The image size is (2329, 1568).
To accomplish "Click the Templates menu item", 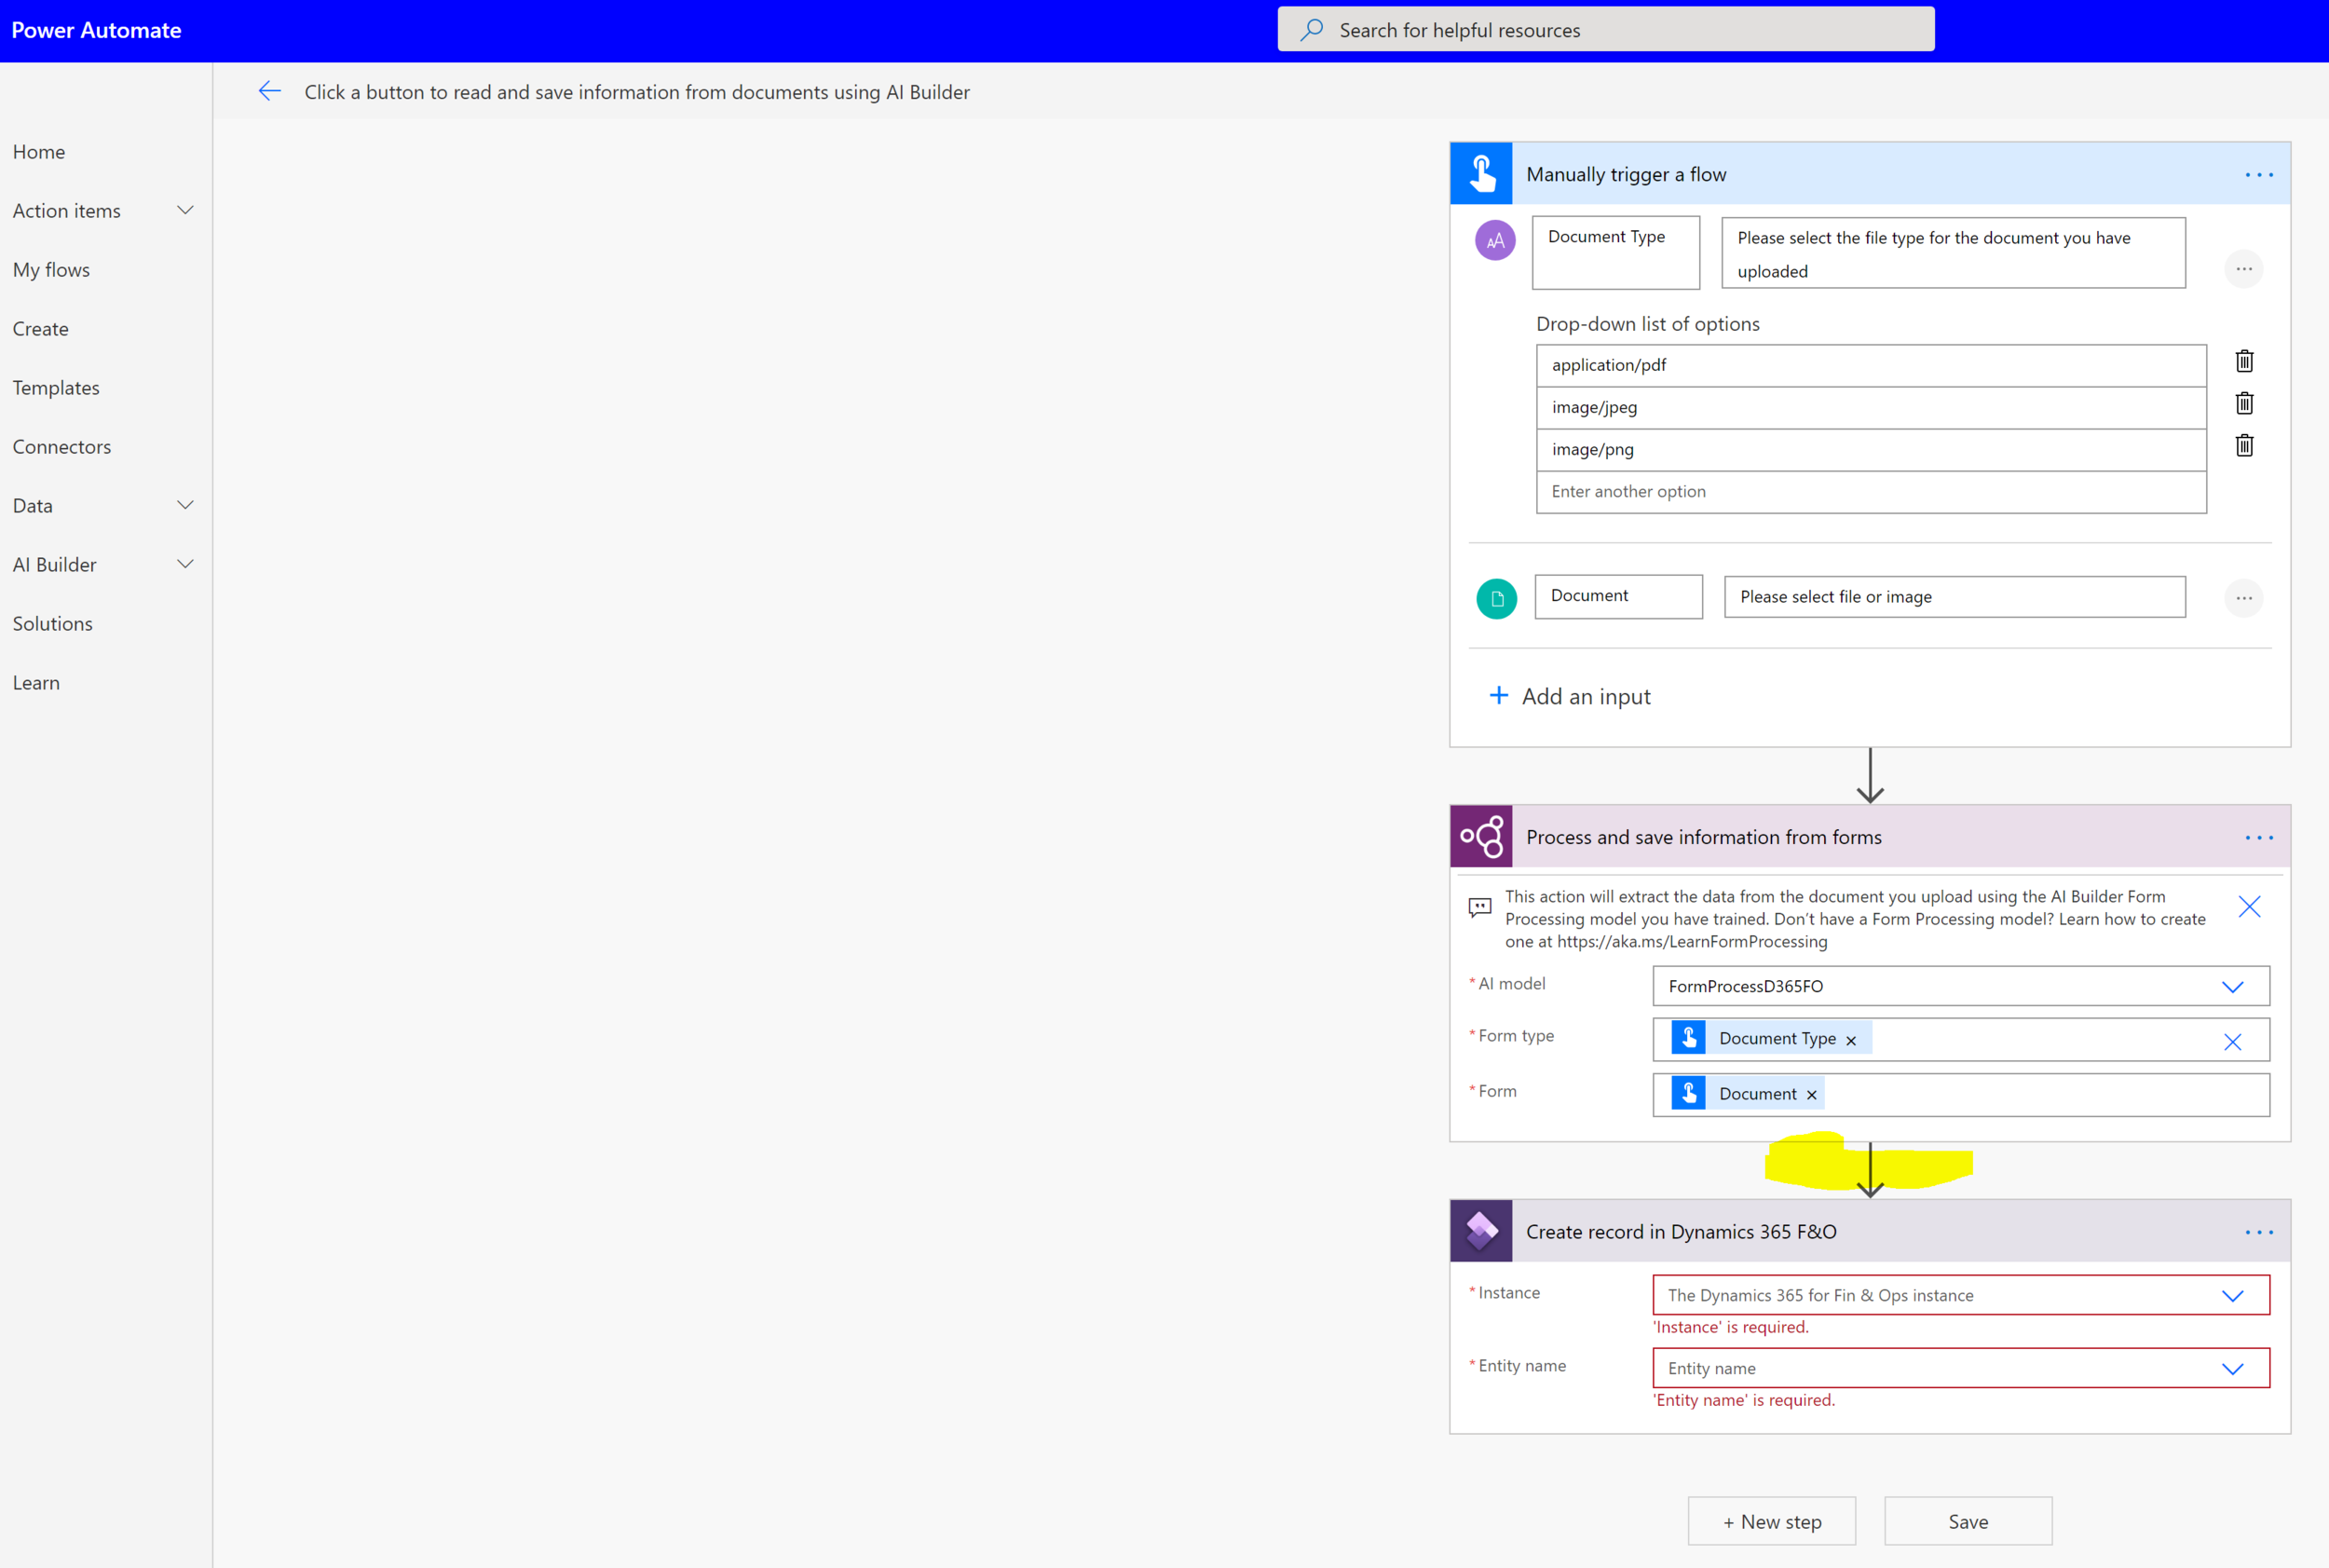I will (x=56, y=387).
